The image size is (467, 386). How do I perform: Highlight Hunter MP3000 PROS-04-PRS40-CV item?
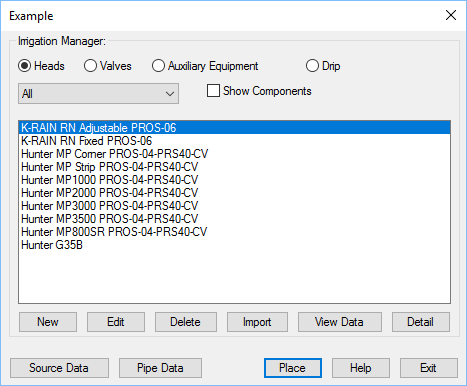[234, 206]
